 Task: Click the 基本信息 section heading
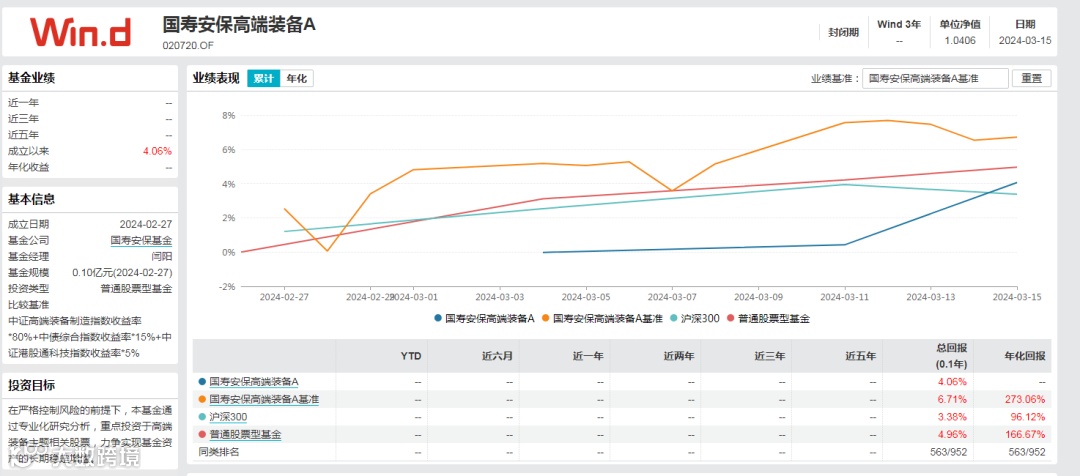pos(31,200)
